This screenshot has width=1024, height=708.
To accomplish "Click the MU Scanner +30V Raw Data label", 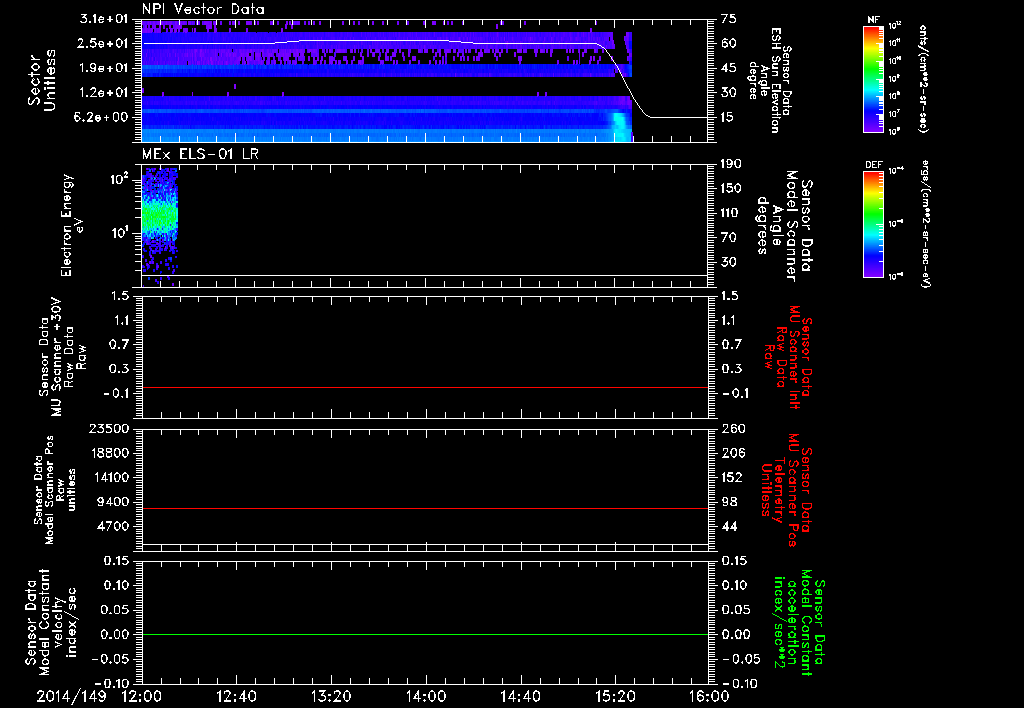I will (x=62, y=357).
